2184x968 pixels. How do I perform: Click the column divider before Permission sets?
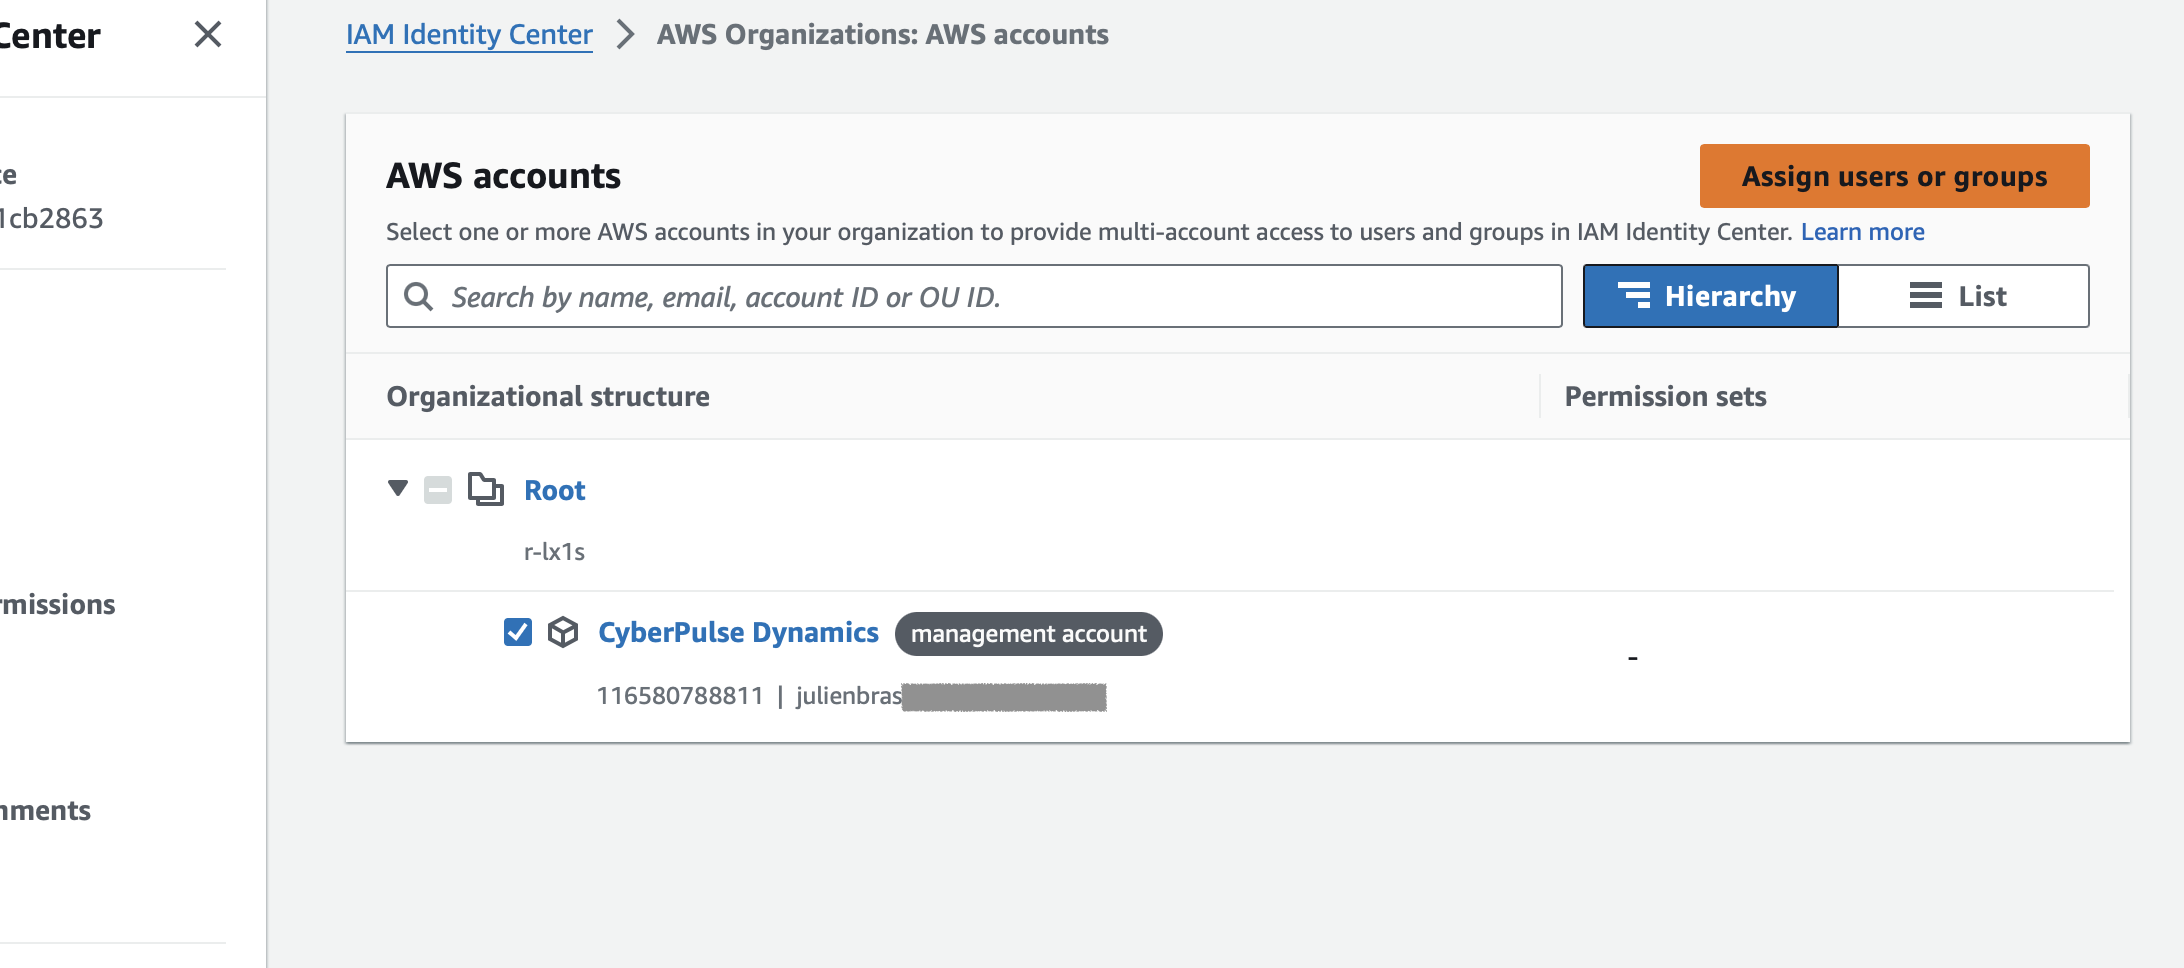pos(1540,396)
